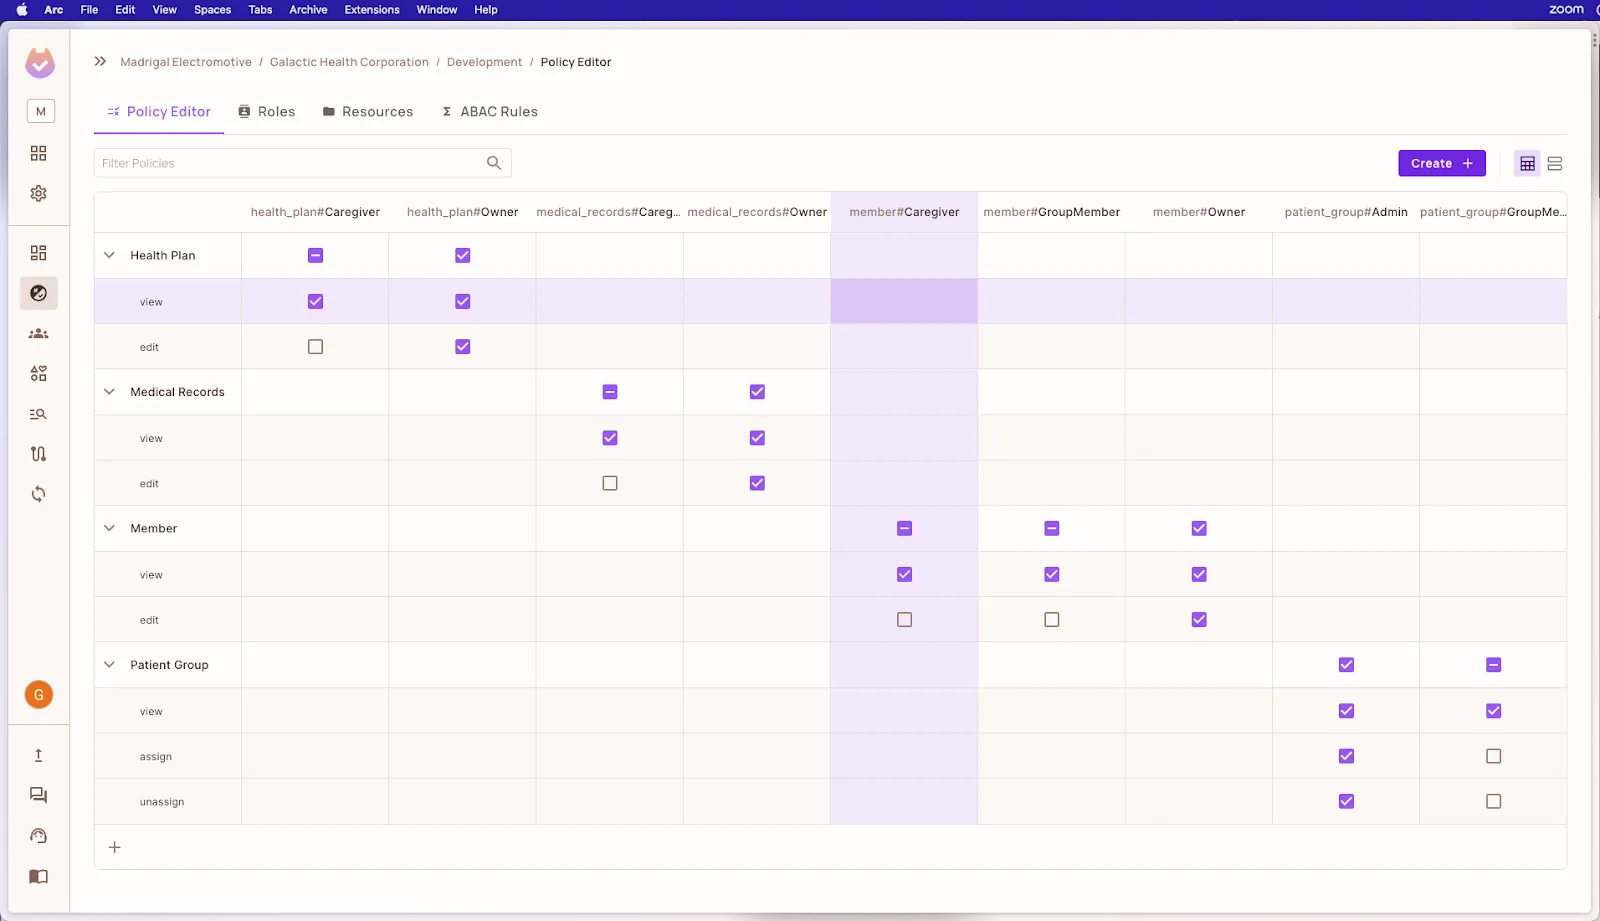Uncheck view for medical_records#Owner

click(757, 438)
